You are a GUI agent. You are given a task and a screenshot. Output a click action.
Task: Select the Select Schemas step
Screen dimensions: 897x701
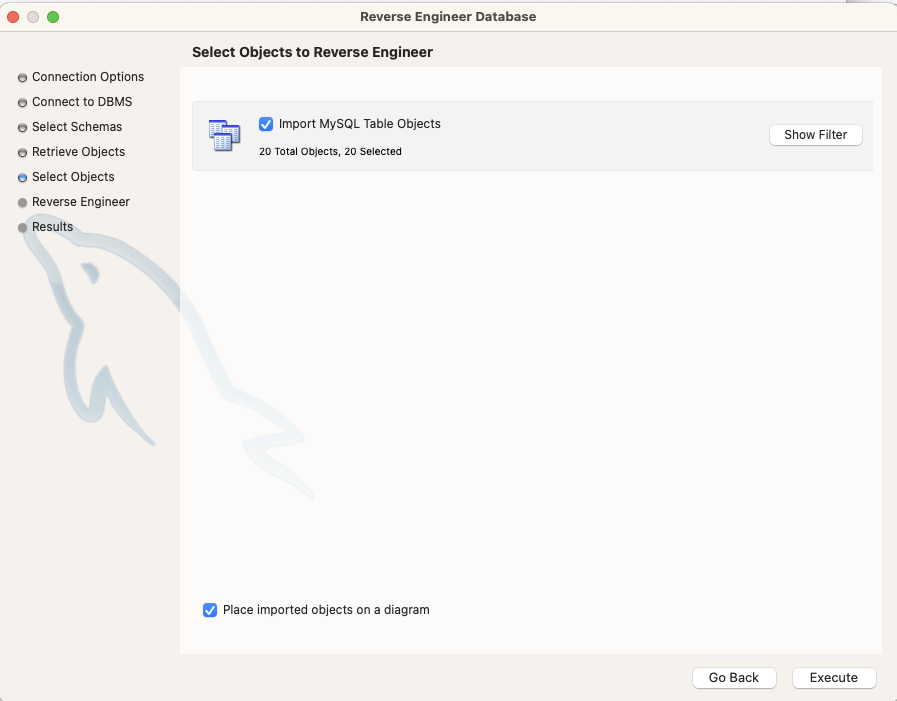tap(77, 127)
